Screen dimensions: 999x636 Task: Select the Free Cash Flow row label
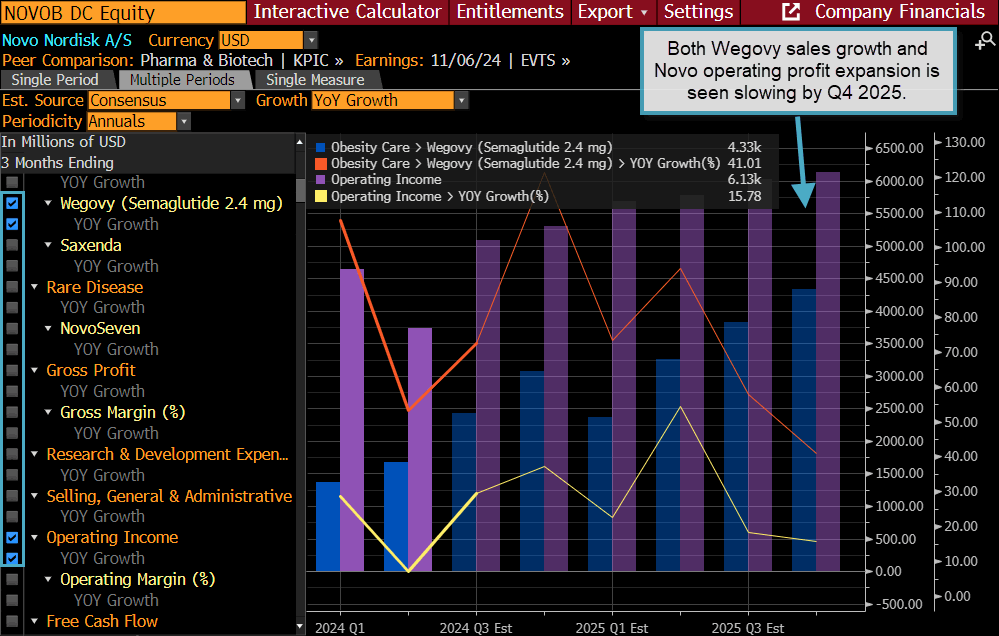pyautogui.click(x=102, y=621)
